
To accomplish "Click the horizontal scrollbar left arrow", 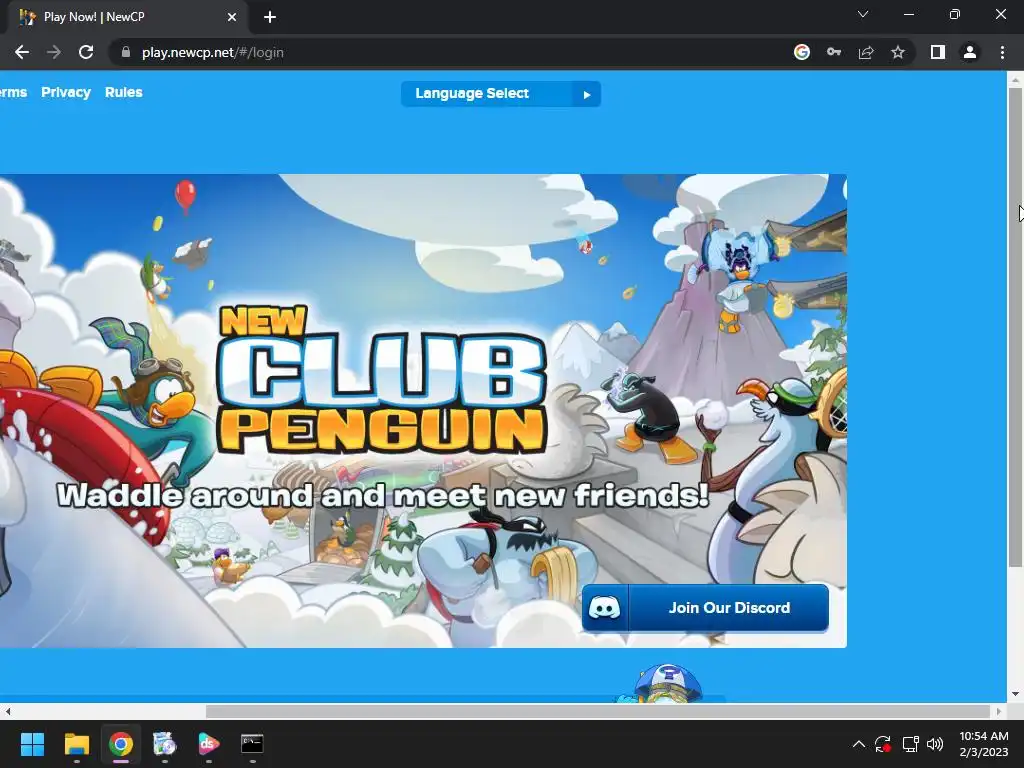I will coord(7,711).
